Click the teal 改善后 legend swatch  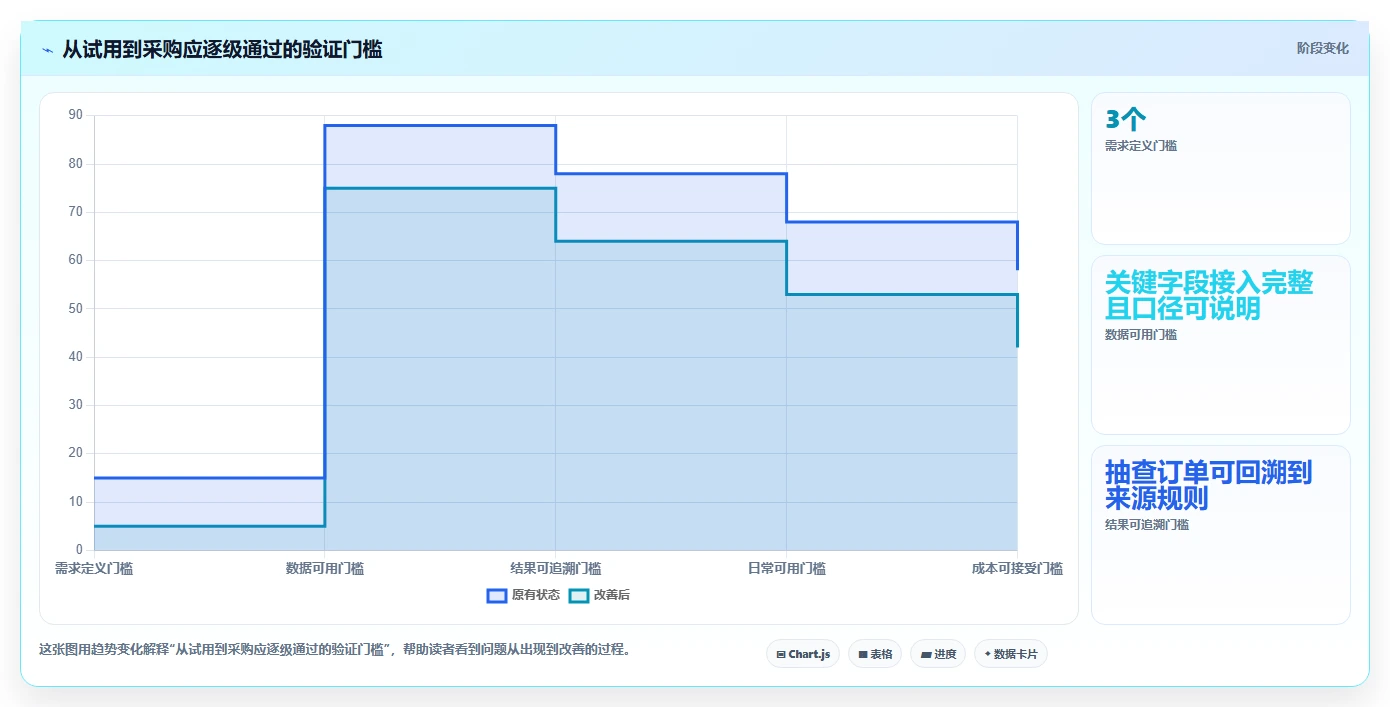coord(578,595)
